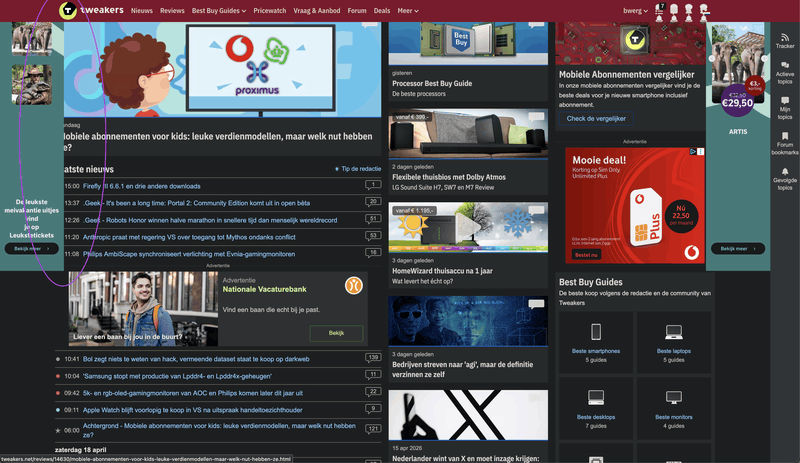Open Samsung stopt Lpddr4 productie article

click(177, 376)
